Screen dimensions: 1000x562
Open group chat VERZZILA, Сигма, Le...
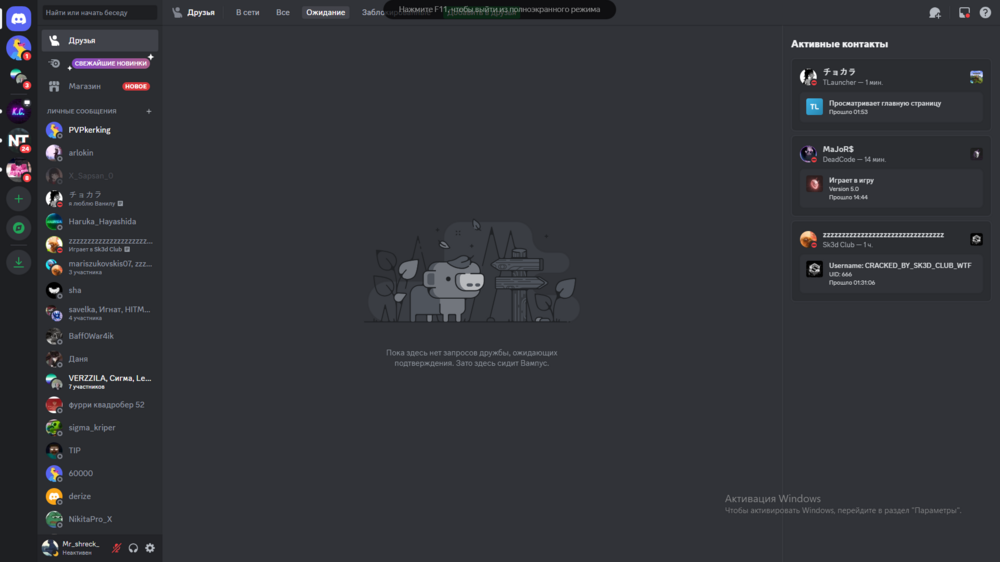100,382
